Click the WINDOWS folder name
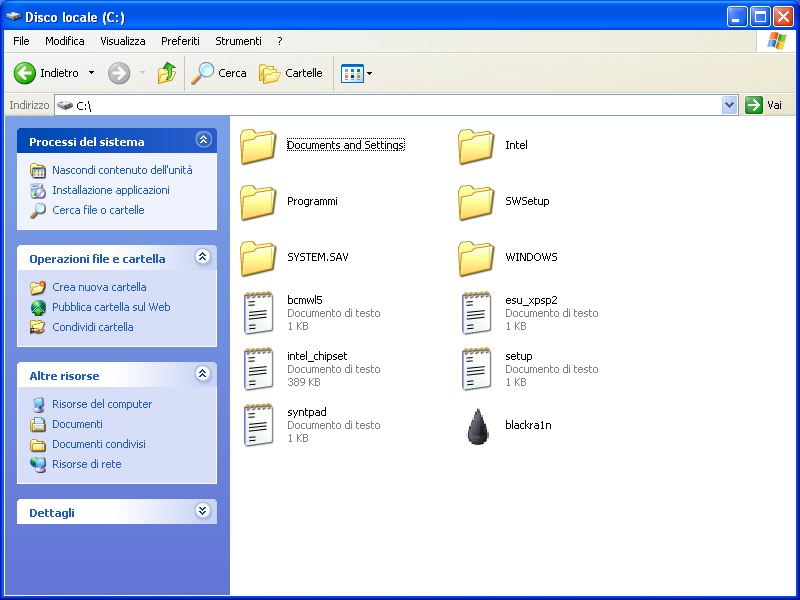800x600 pixels. point(531,257)
